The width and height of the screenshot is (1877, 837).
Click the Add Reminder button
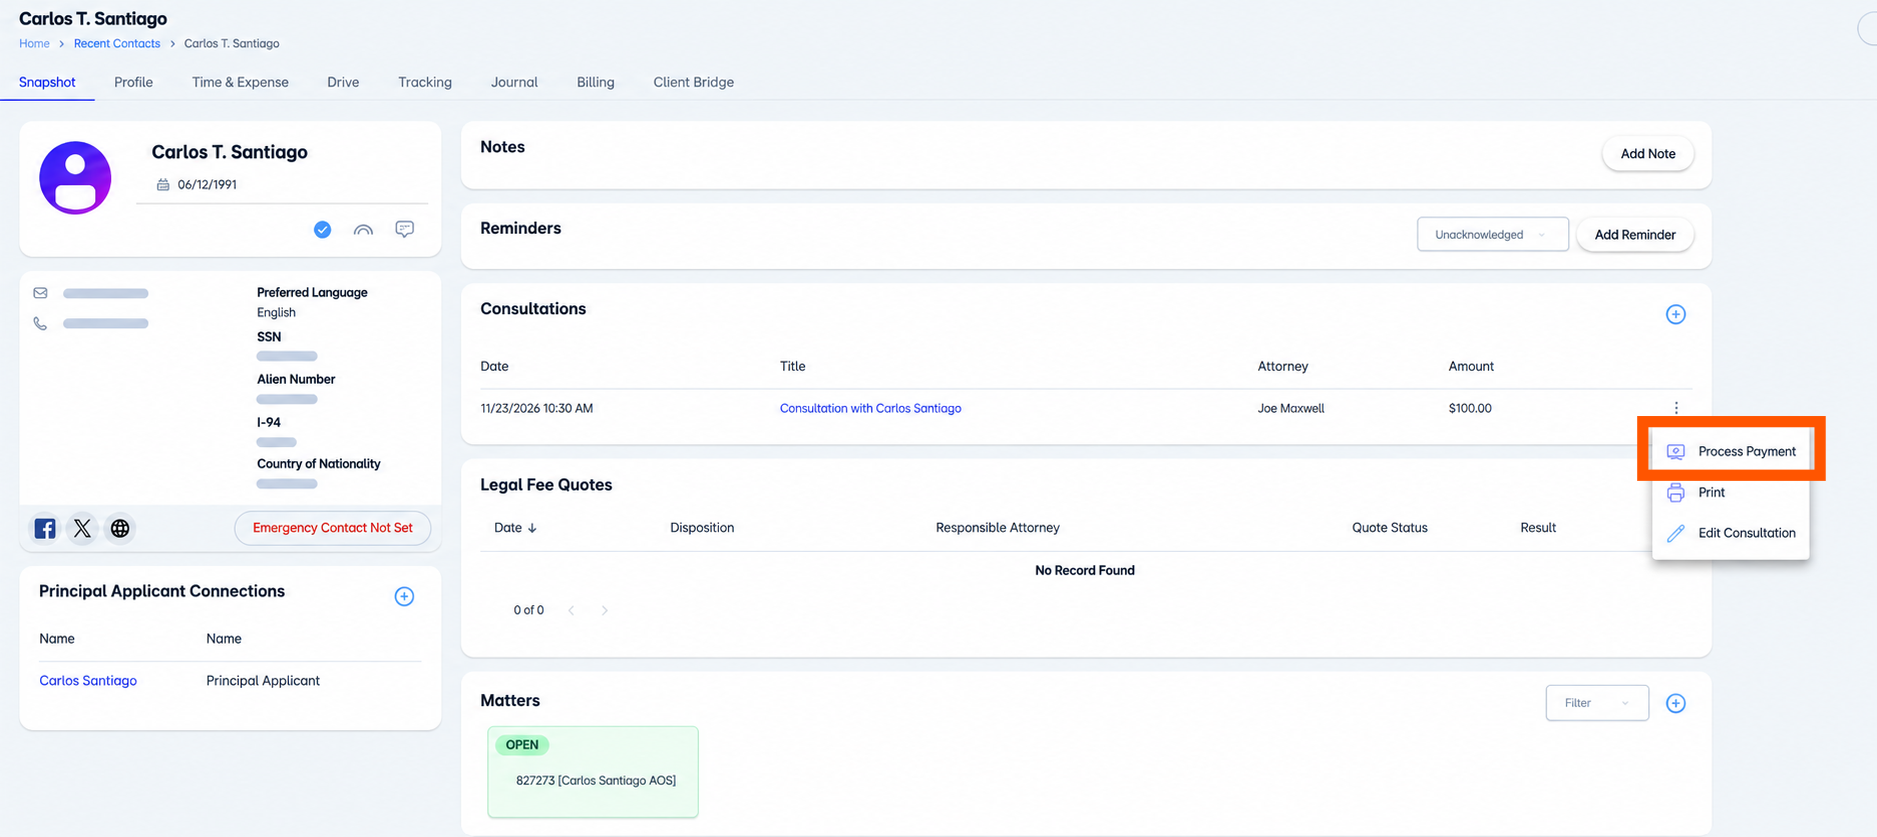point(1635,234)
